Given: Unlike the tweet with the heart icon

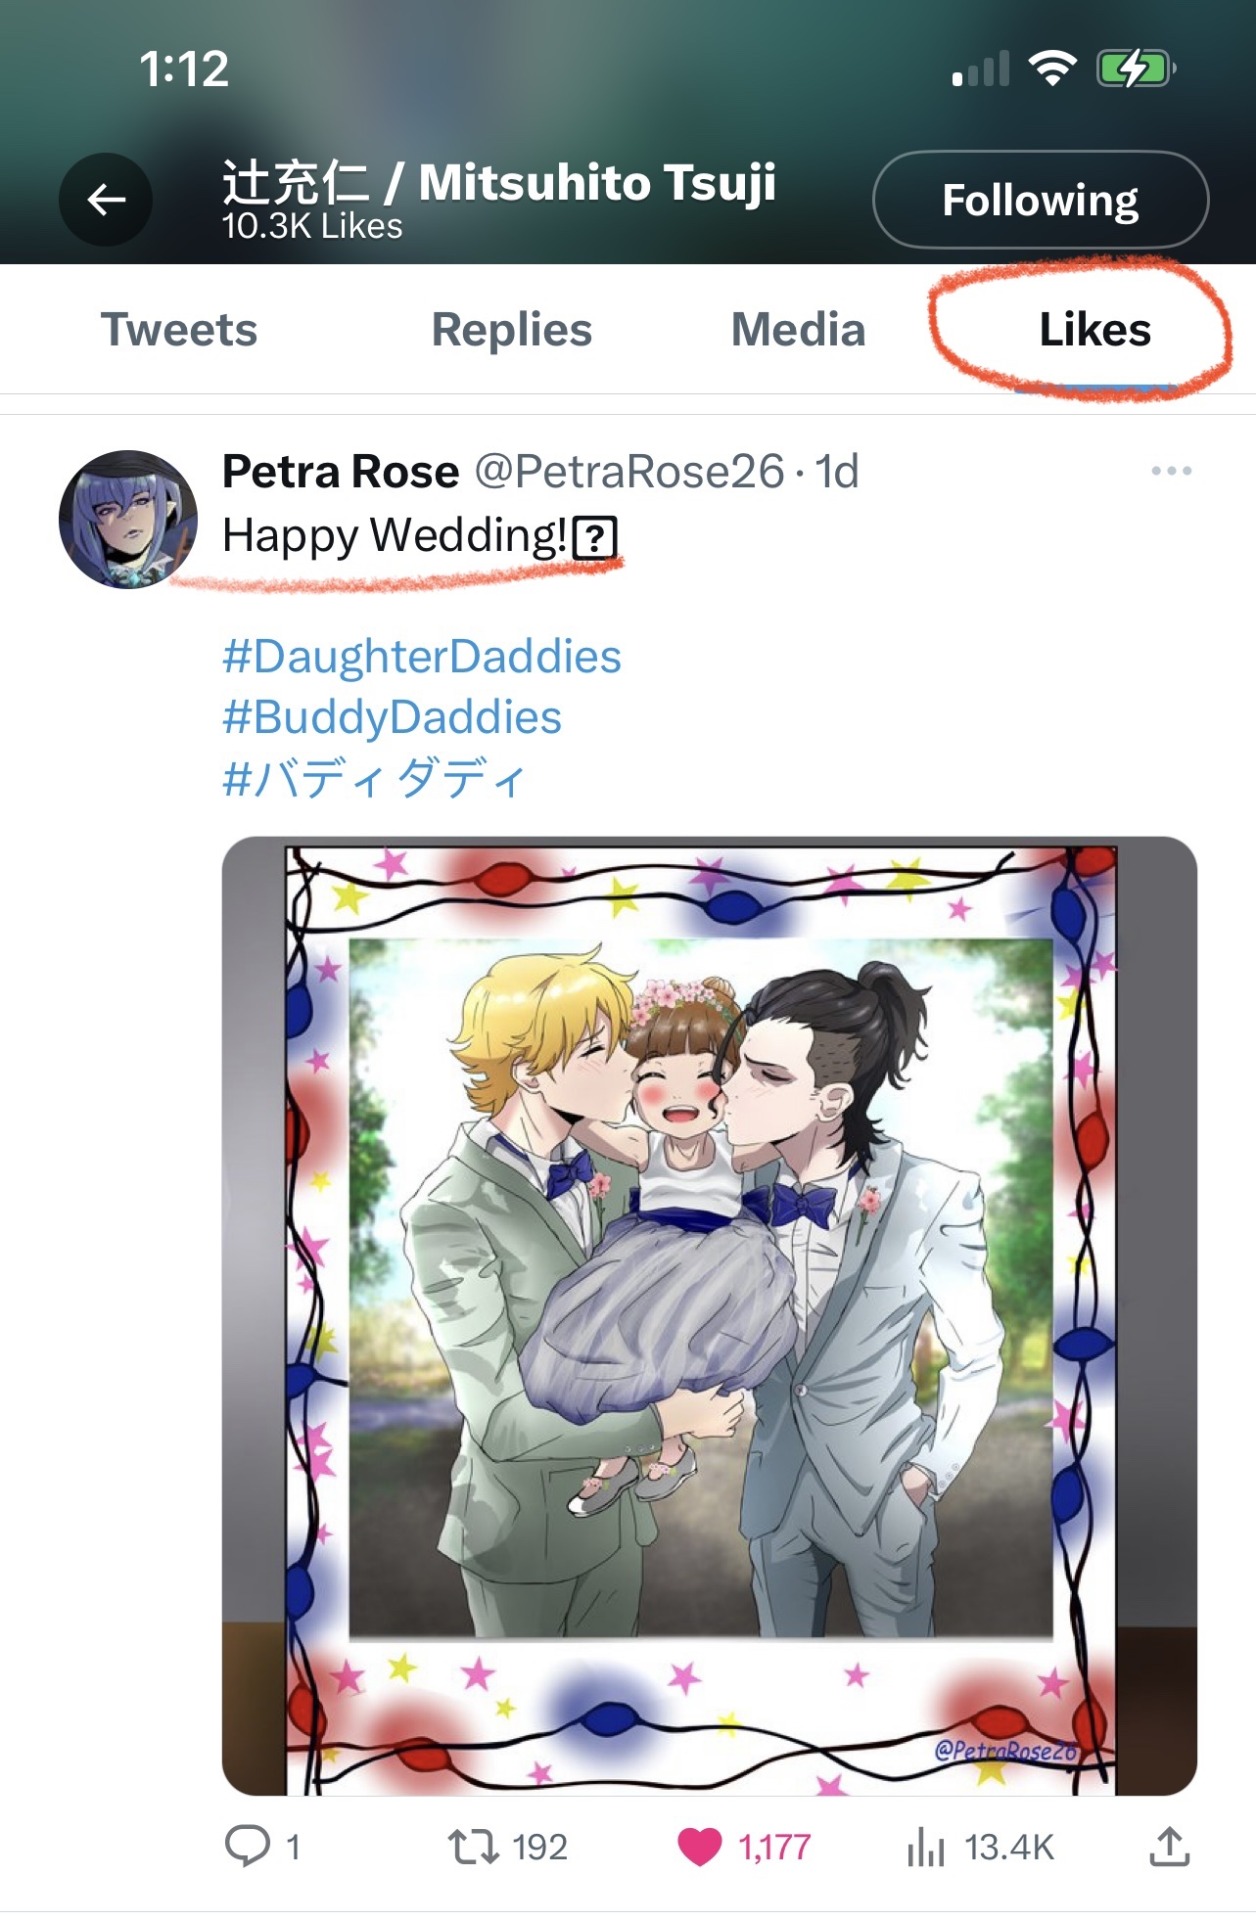Looking at the screenshot, I should point(699,1846).
